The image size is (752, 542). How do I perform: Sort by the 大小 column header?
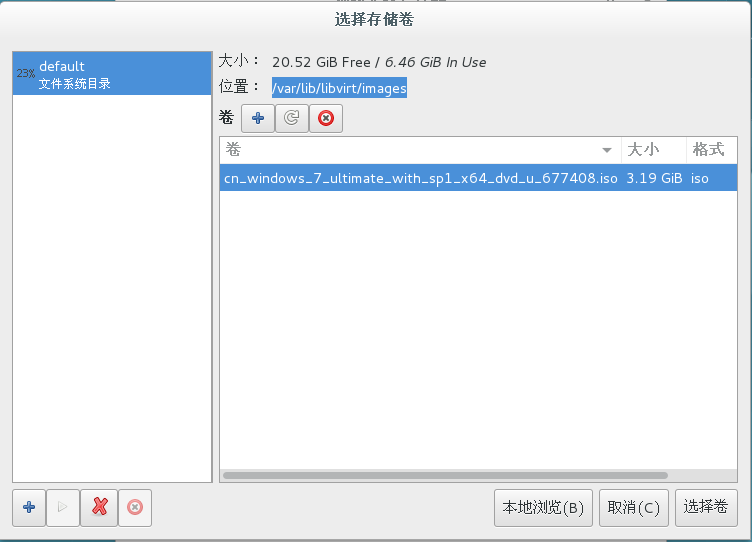point(654,150)
